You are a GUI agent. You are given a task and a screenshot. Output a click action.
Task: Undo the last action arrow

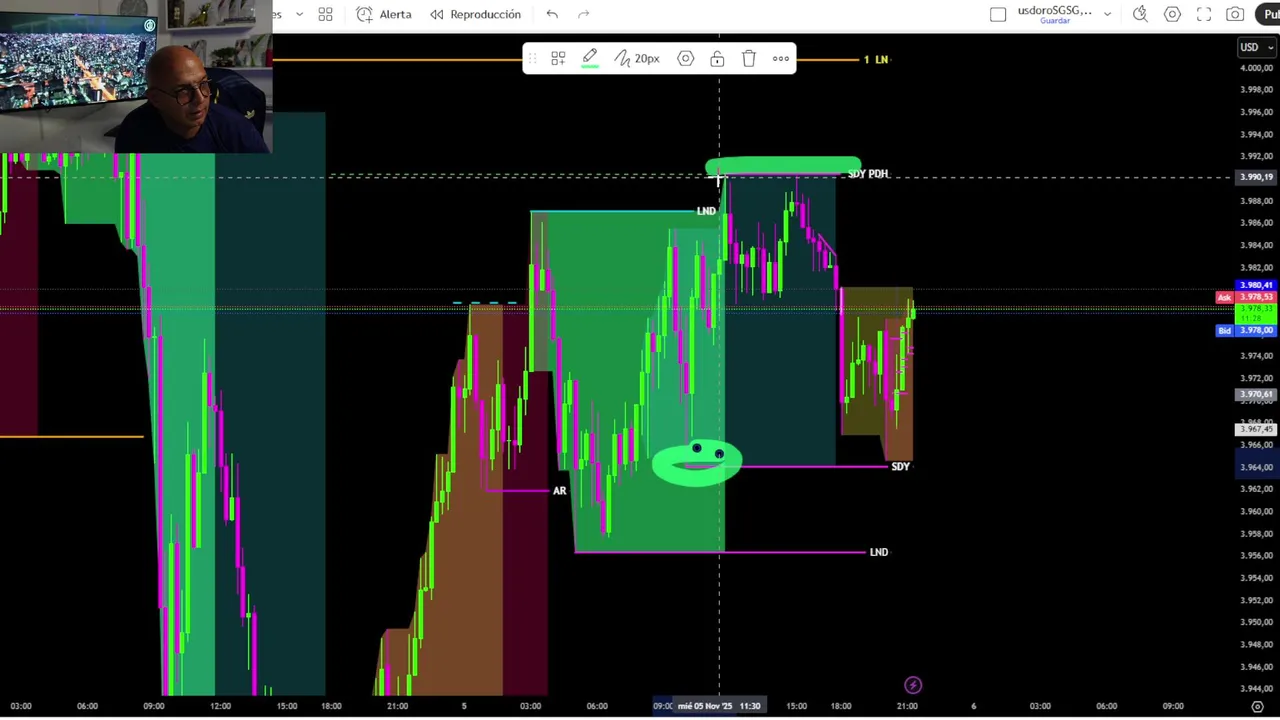click(x=552, y=14)
